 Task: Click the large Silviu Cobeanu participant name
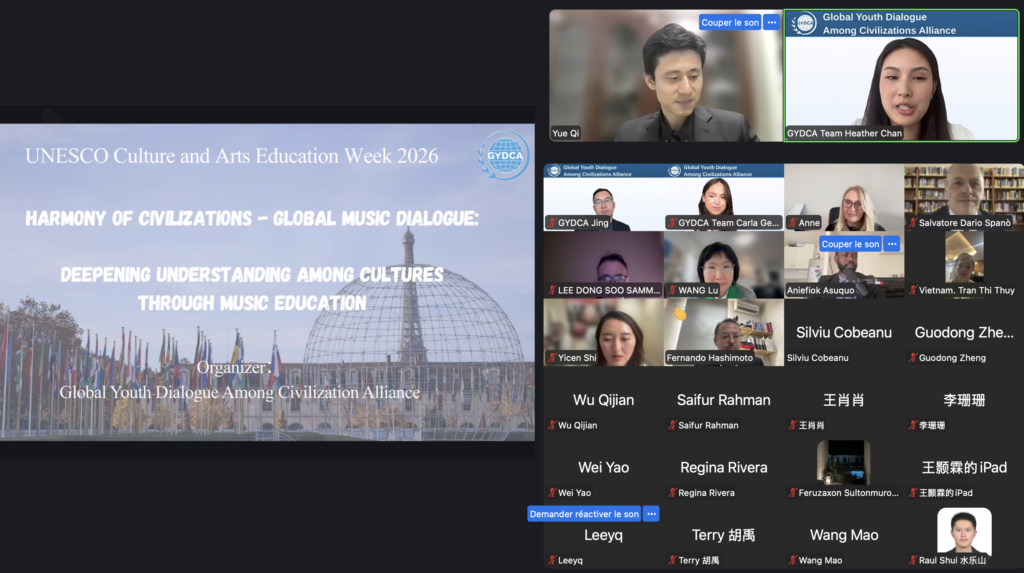[x=844, y=333]
